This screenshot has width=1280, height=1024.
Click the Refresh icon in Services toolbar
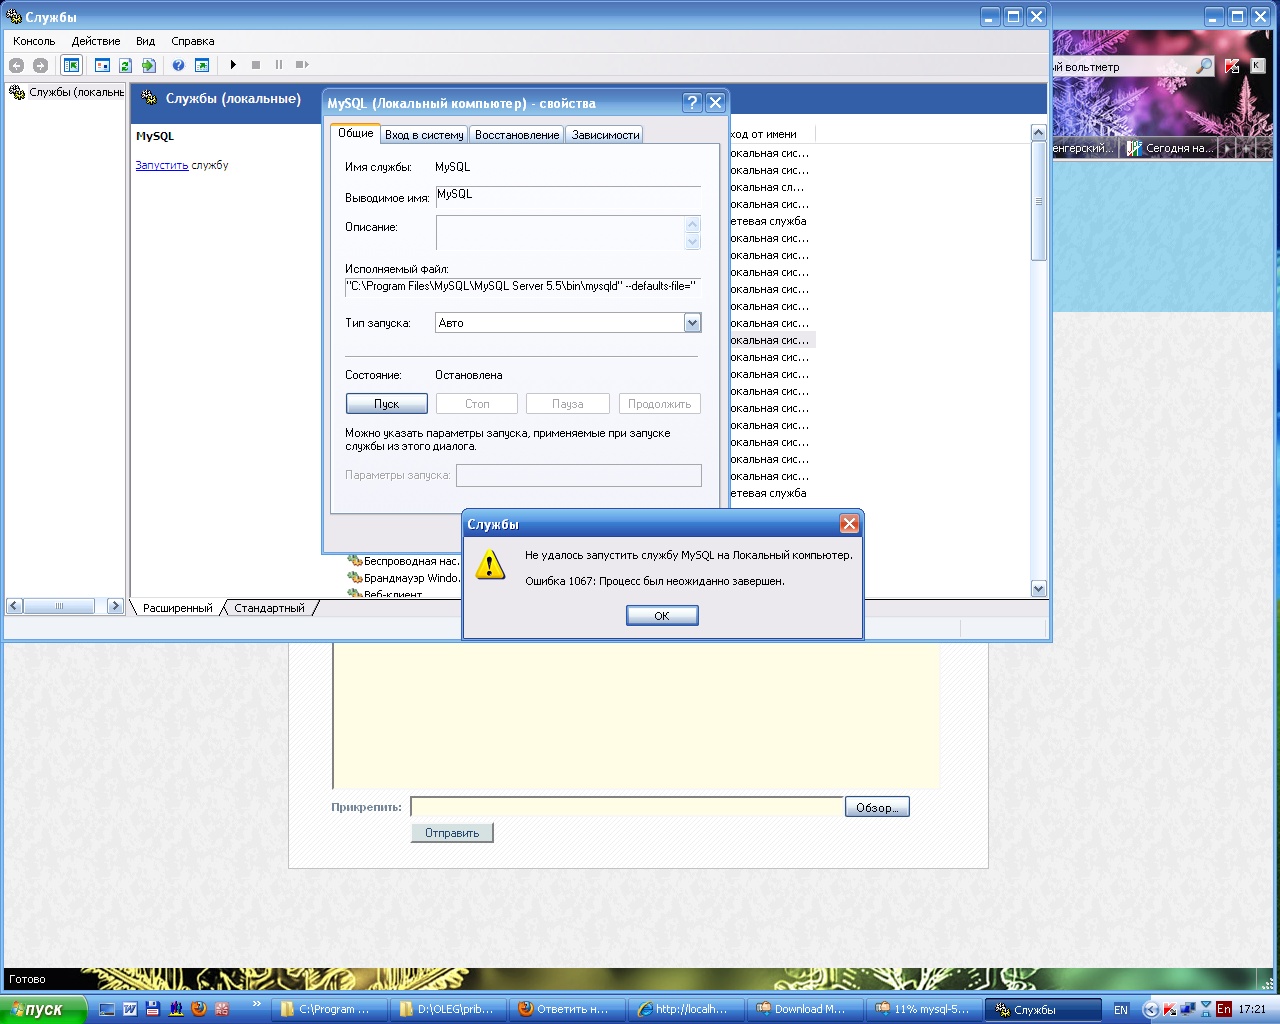(x=125, y=65)
